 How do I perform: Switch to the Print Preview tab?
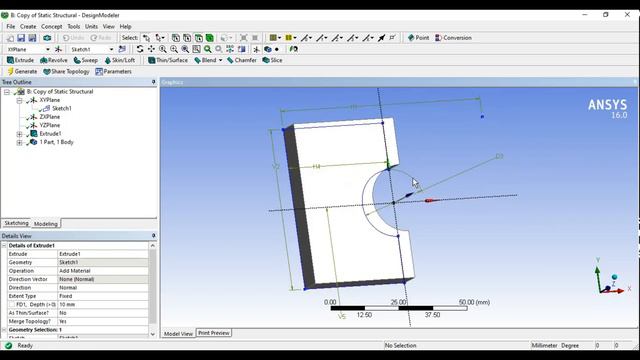(x=213, y=333)
